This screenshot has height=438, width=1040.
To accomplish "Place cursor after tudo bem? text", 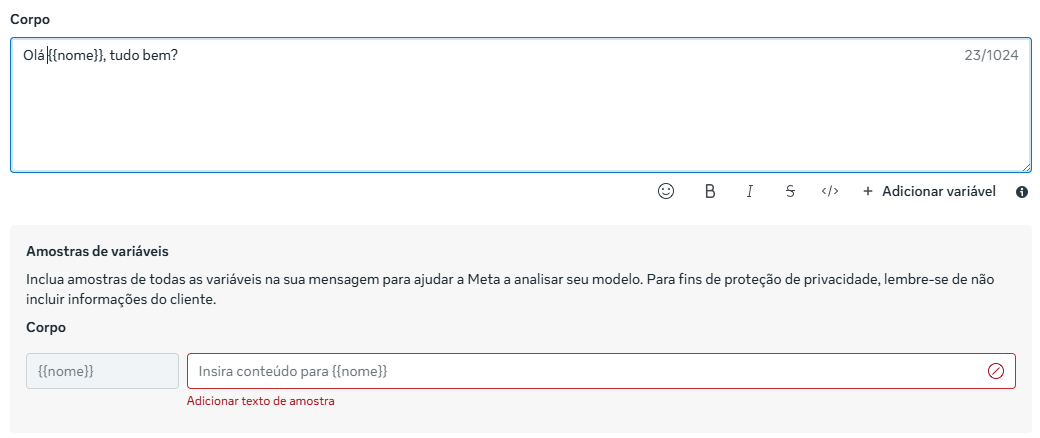I will point(179,56).
